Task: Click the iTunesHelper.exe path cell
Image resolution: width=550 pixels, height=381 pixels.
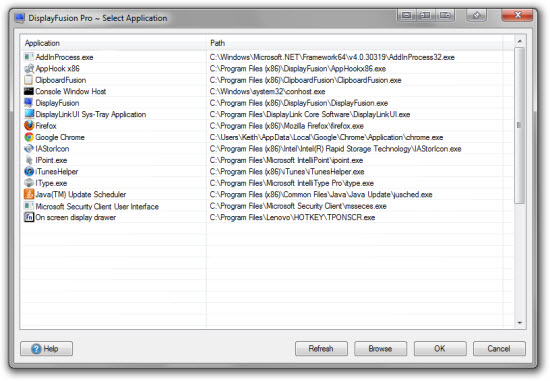Action: pos(287,172)
